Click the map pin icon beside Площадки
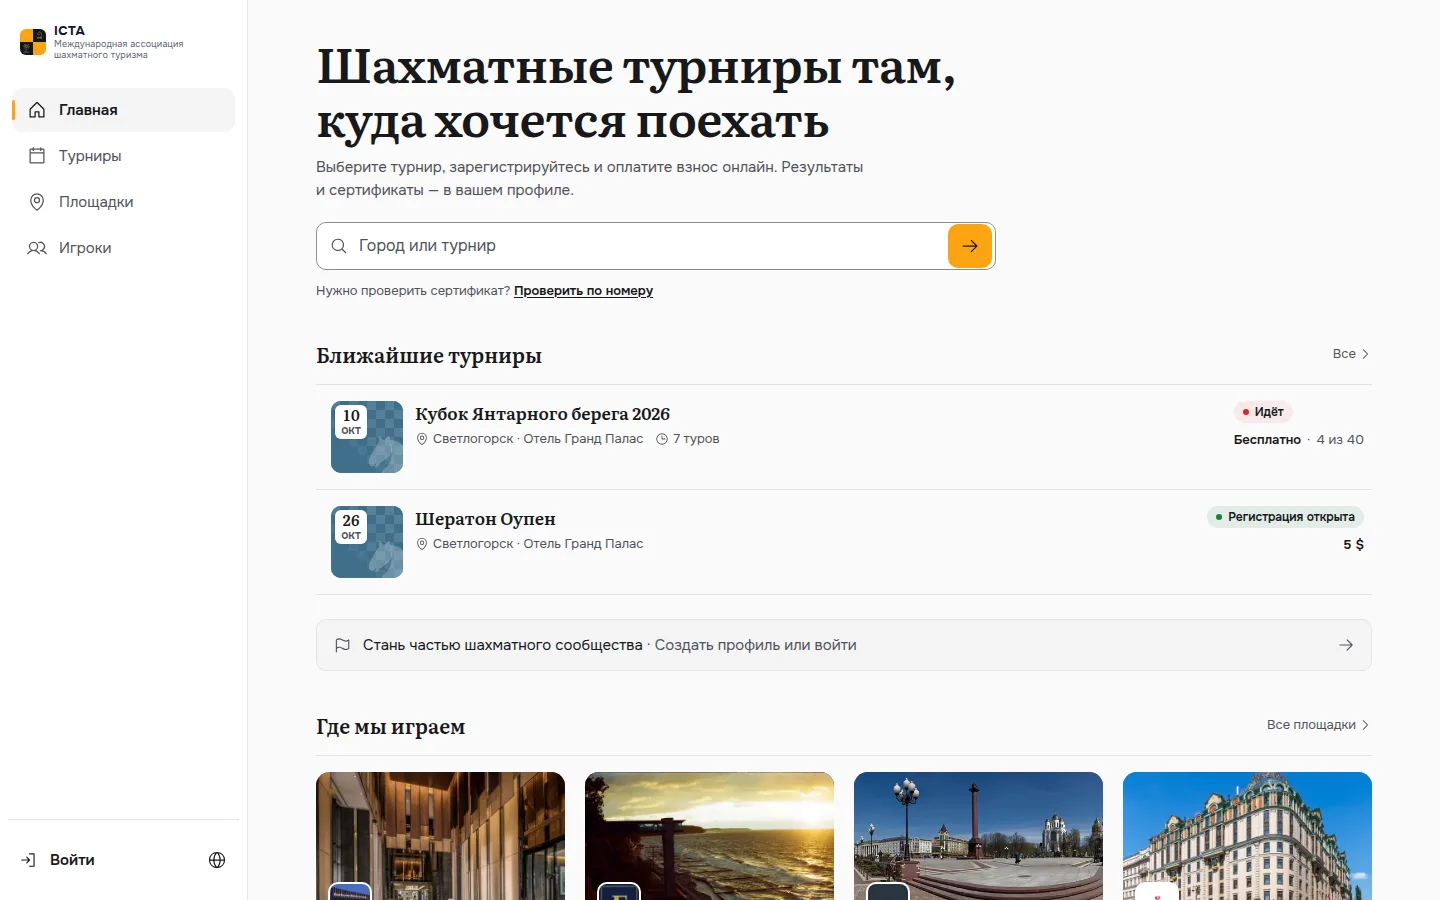This screenshot has height=900, width=1440. (37, 202)
